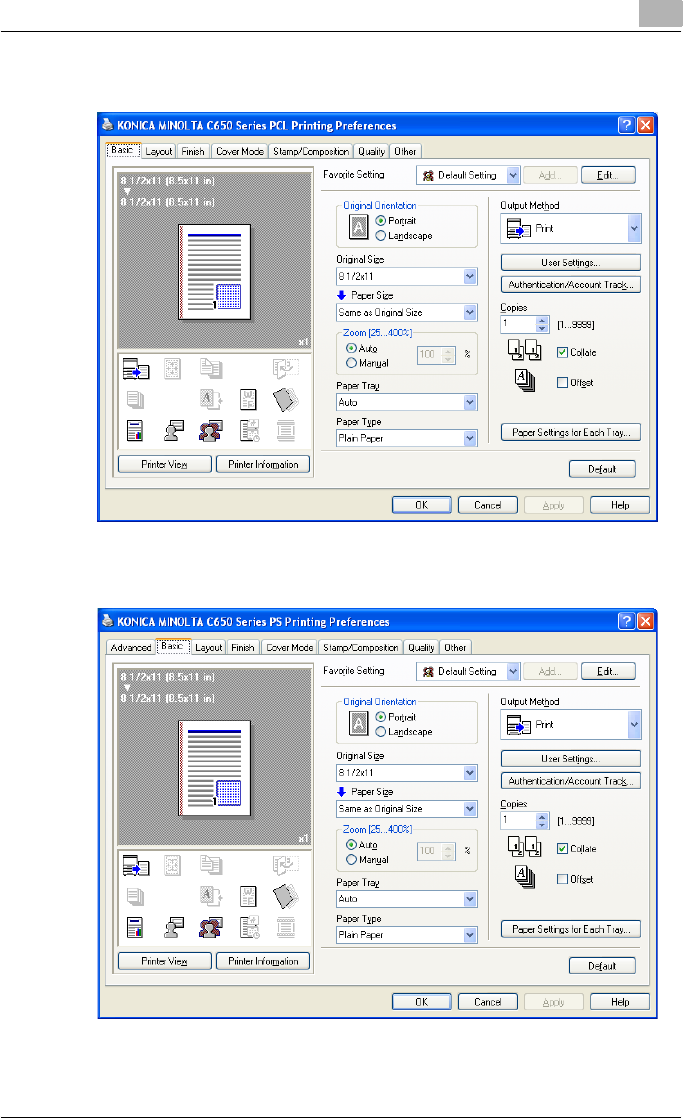Switch to Layout tab in PCL window
Image resolution: width=683 pixels, height=1118 pixels.
tap(158, 151)
